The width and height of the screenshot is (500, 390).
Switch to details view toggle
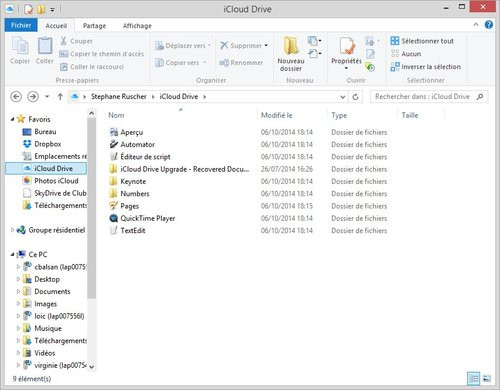tap(474, 378)
